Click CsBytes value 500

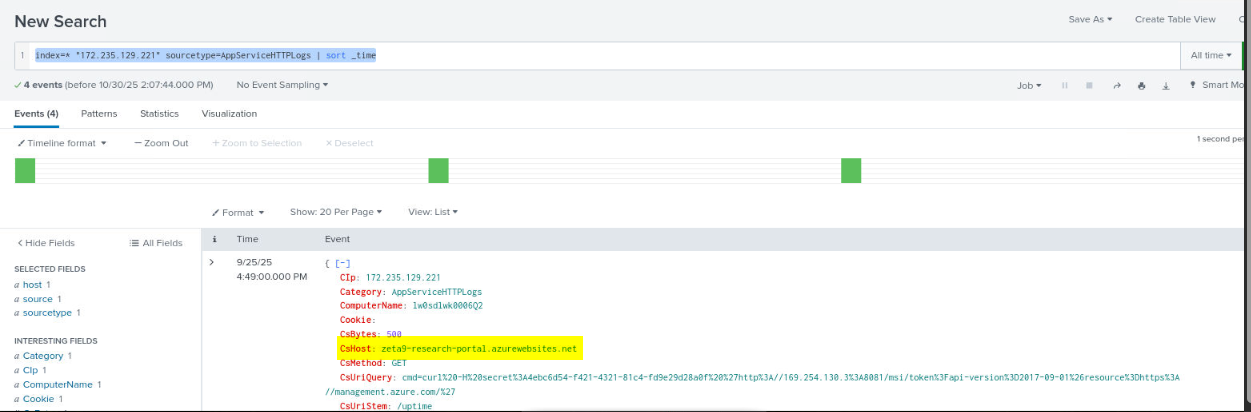[393, 334]
